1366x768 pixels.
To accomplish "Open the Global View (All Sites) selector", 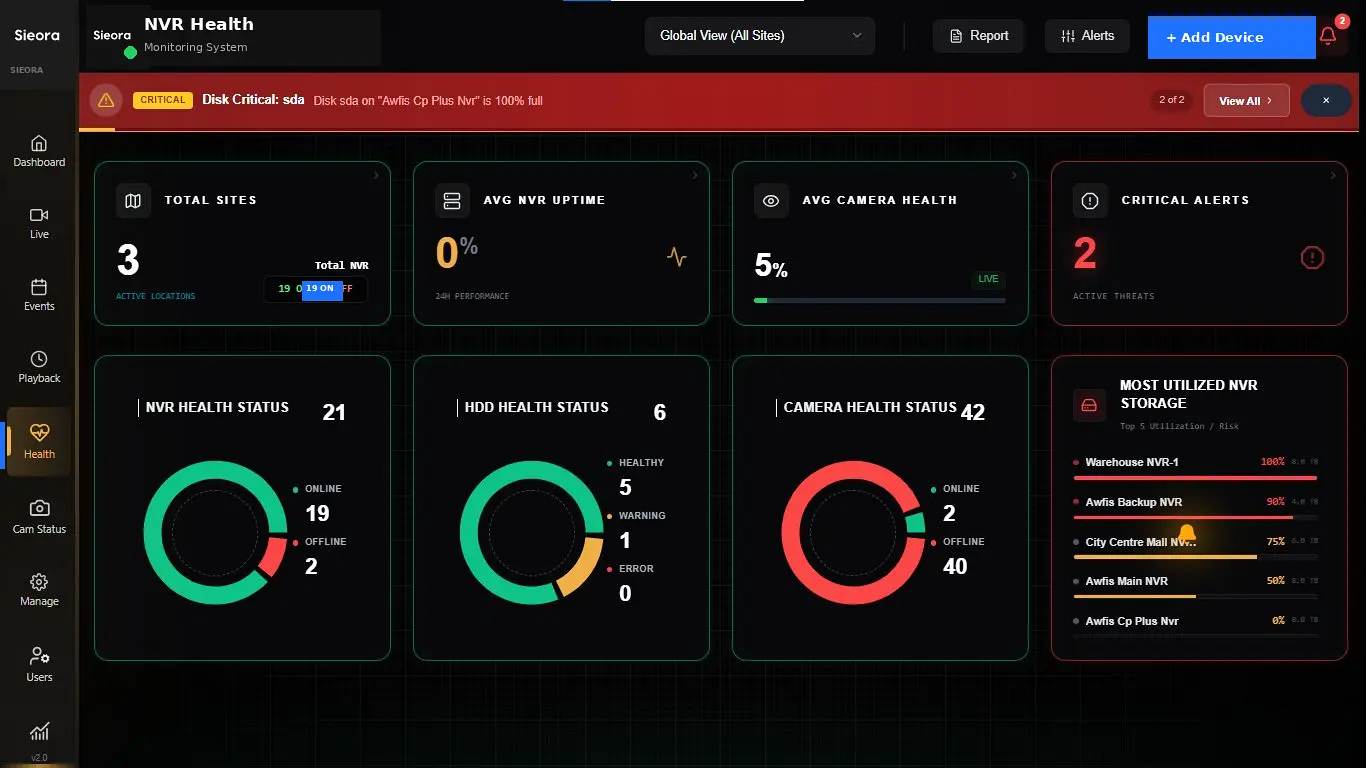I will pos(759,35).
